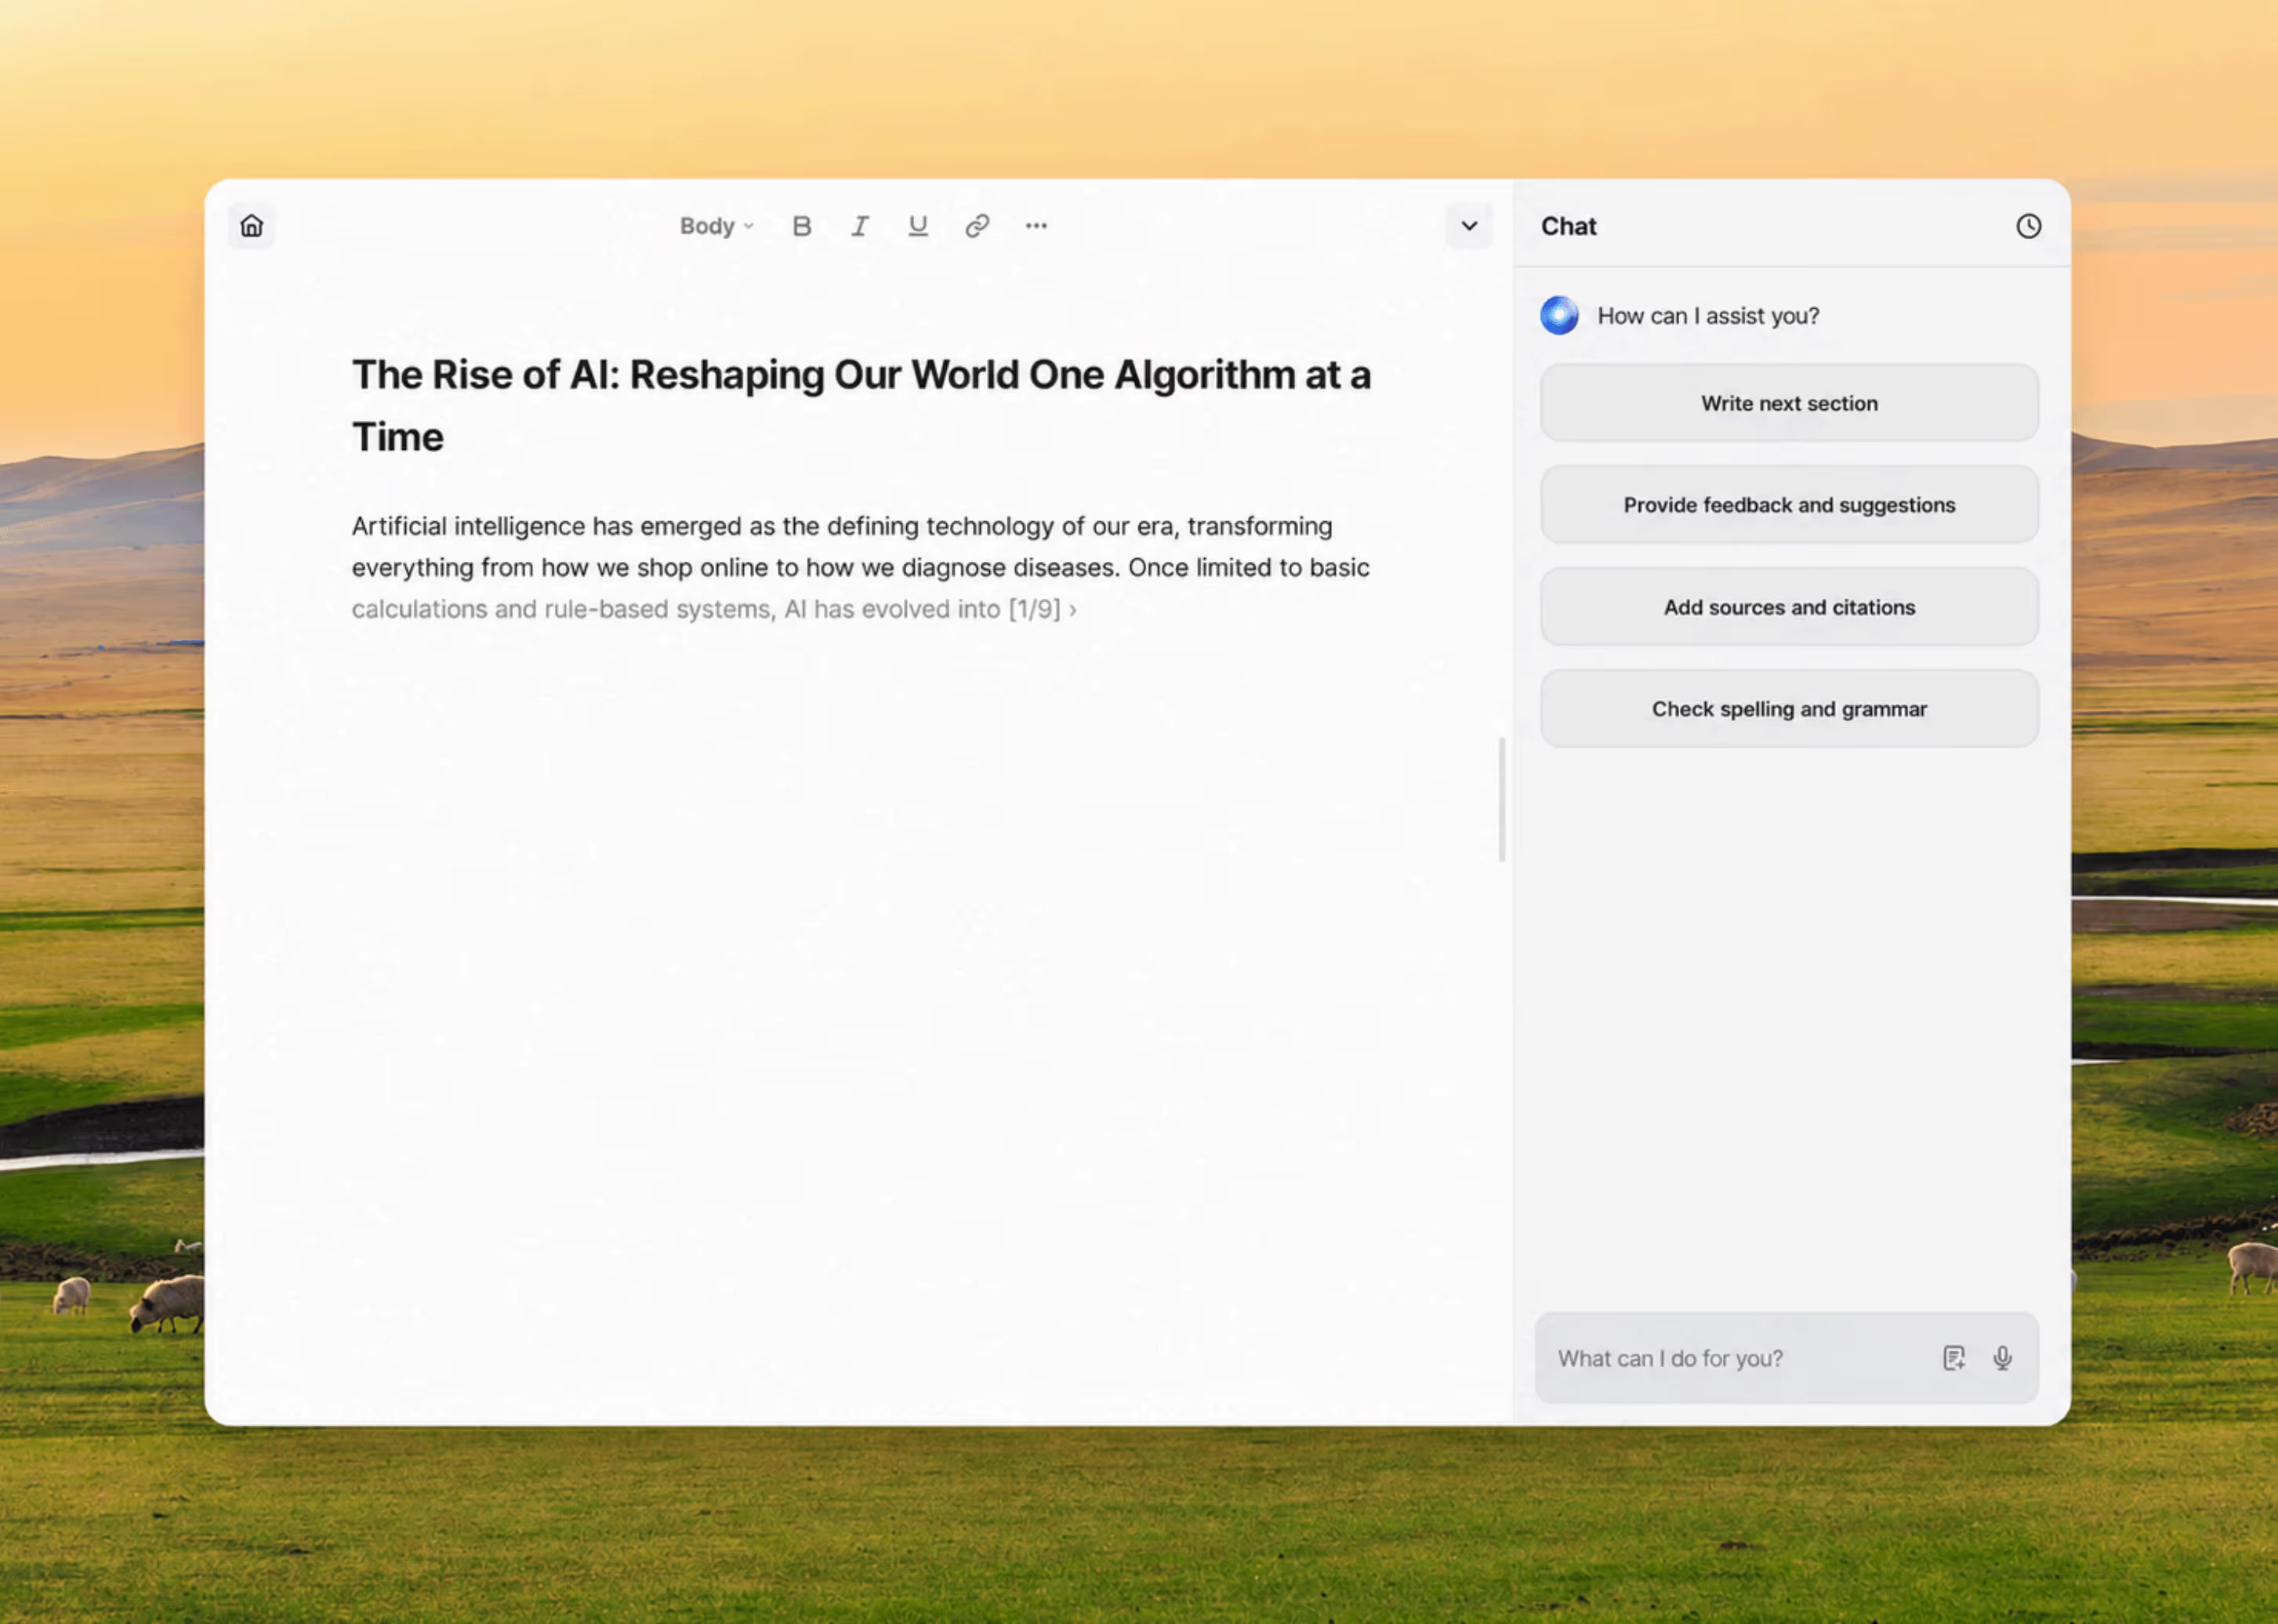Viewport: 2278px width, 1624px height.
Task: Toggle italic formatting
Action: tap(860, 226)
